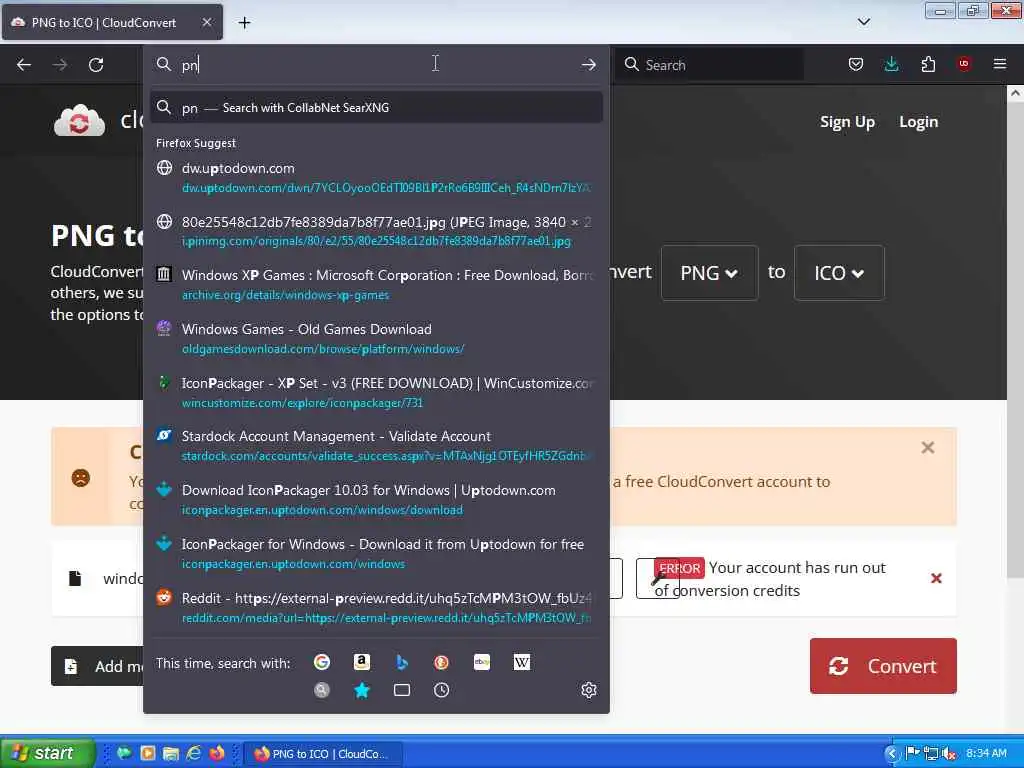Screen dimensions: 1024x768
Task: Click the Login link
Action: (x=918, y=122)
